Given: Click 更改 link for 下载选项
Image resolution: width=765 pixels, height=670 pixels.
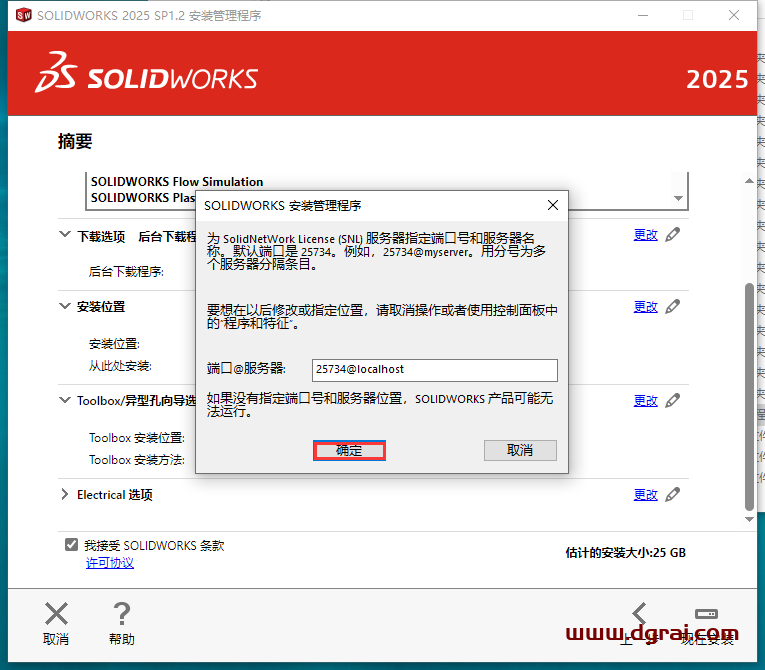Looking at the screenshot, I should (x=645, y=235).
